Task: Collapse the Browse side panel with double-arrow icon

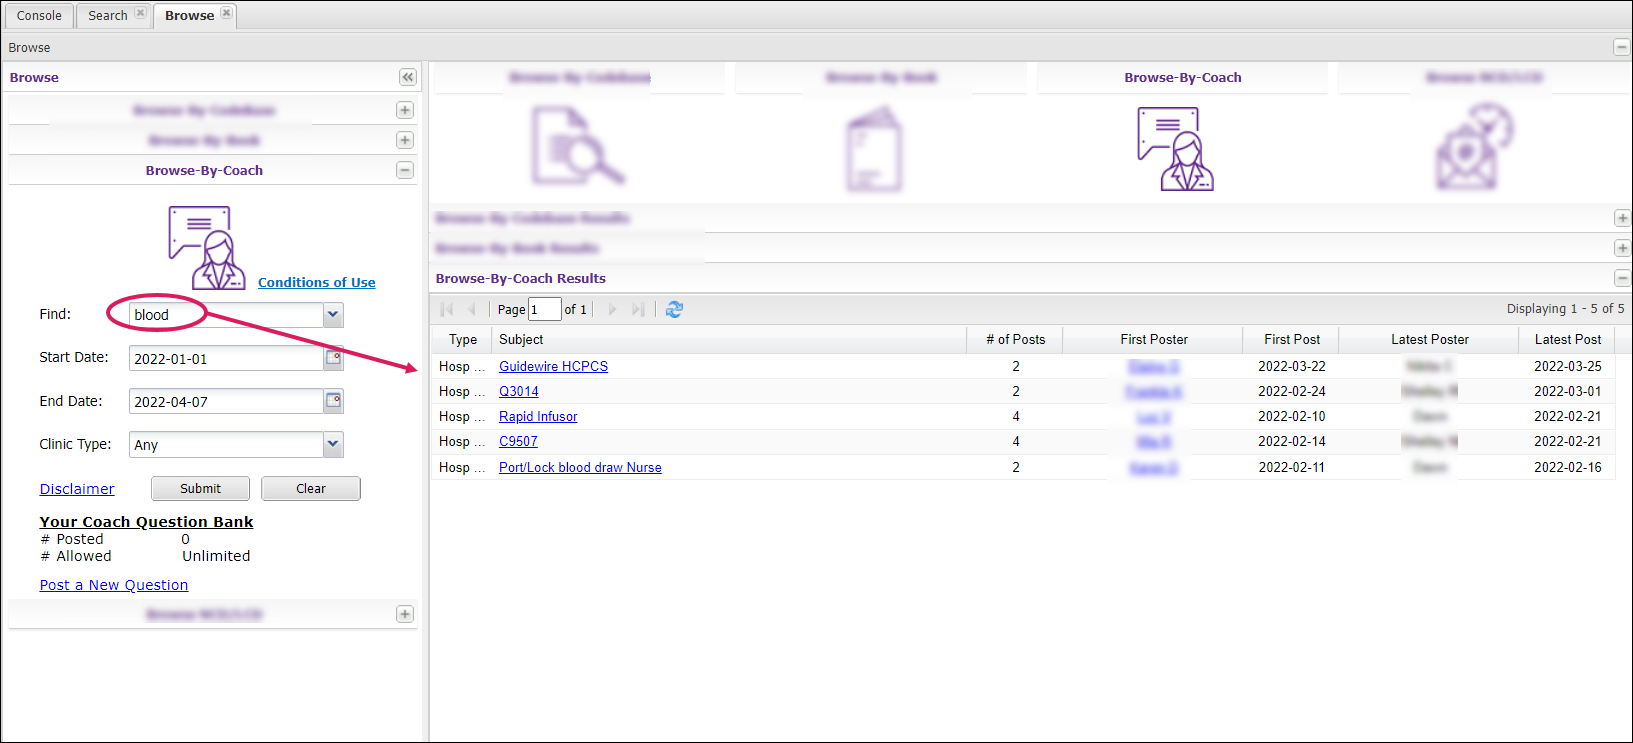Action: click(x=407, y=77)
